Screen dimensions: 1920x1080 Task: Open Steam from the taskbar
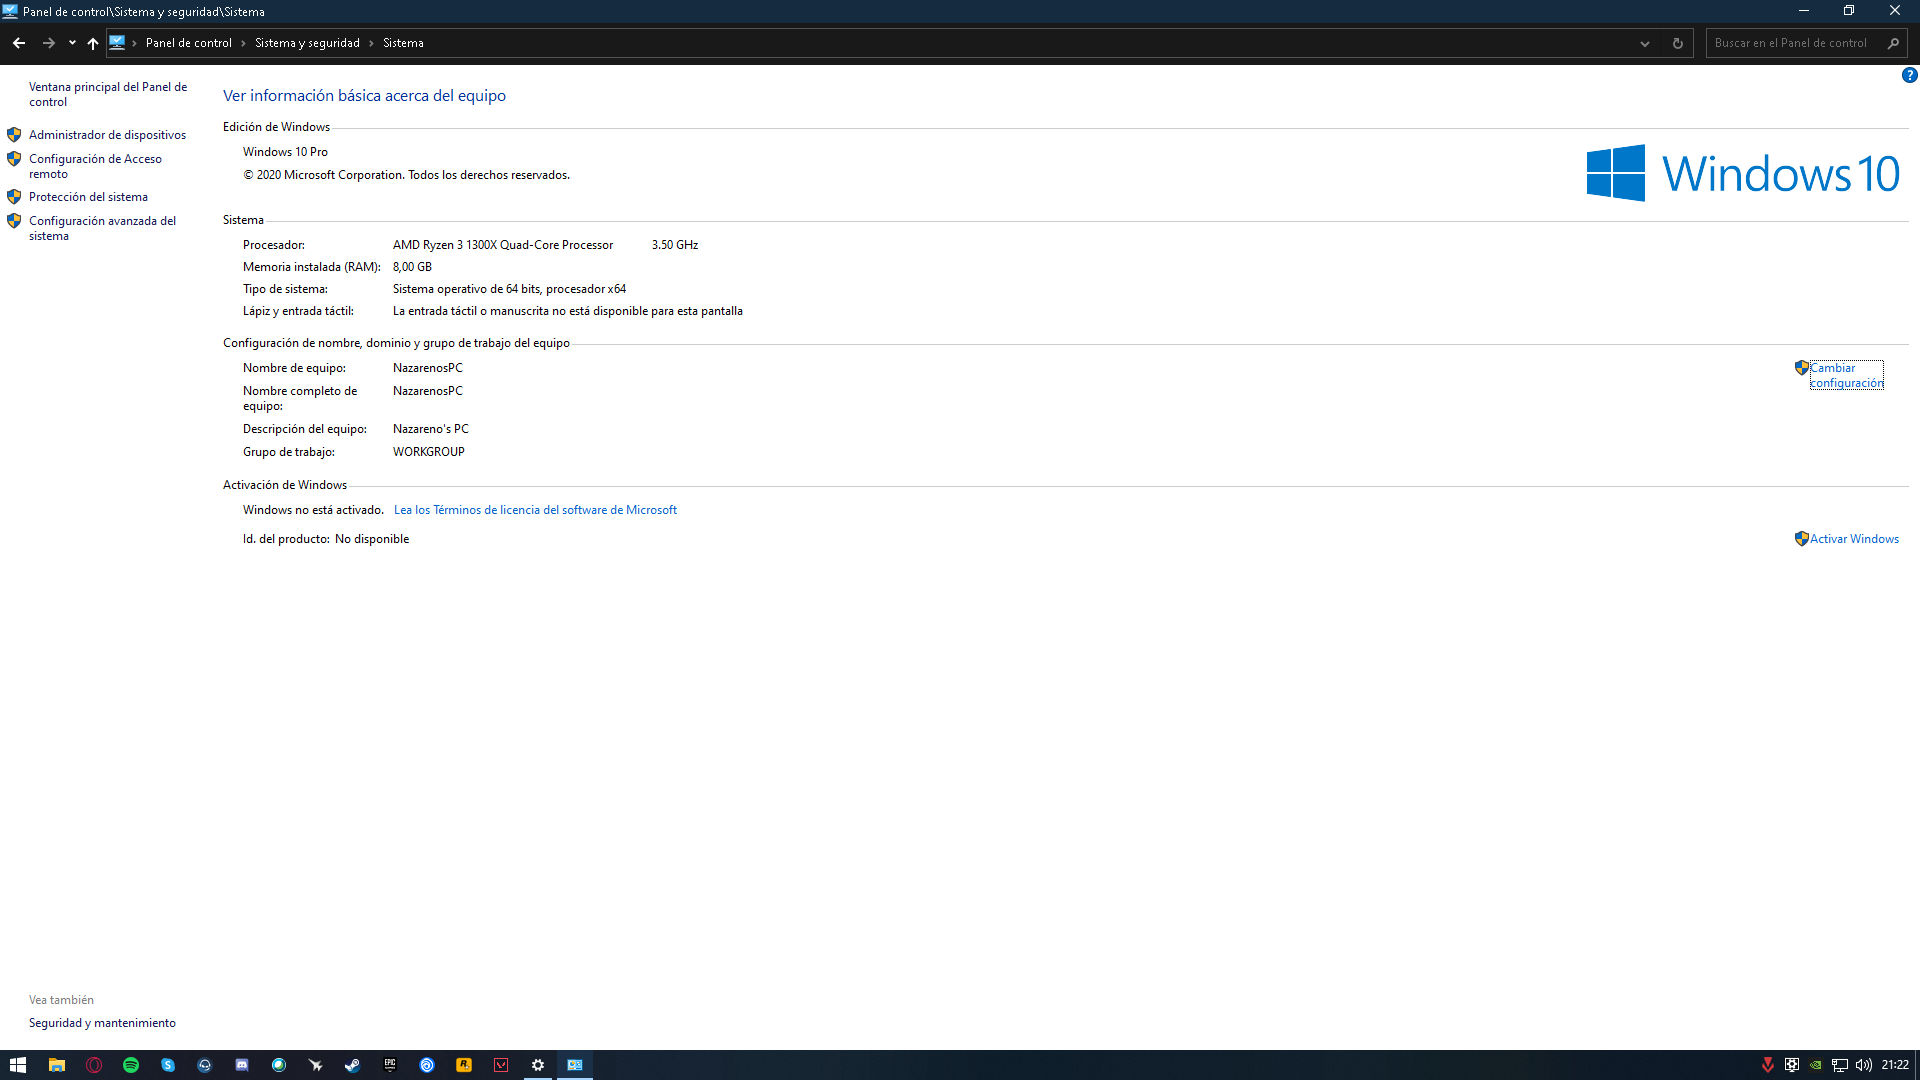[352, 1065]
